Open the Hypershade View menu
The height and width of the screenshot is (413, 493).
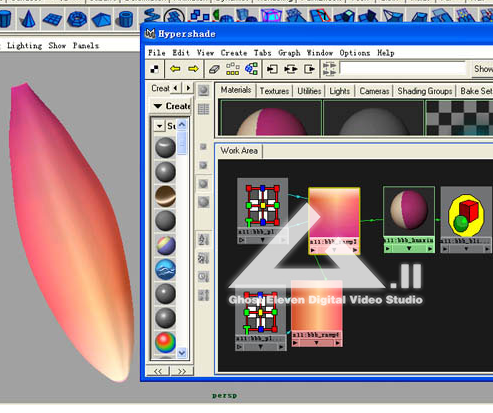click(x=205, y=53)
